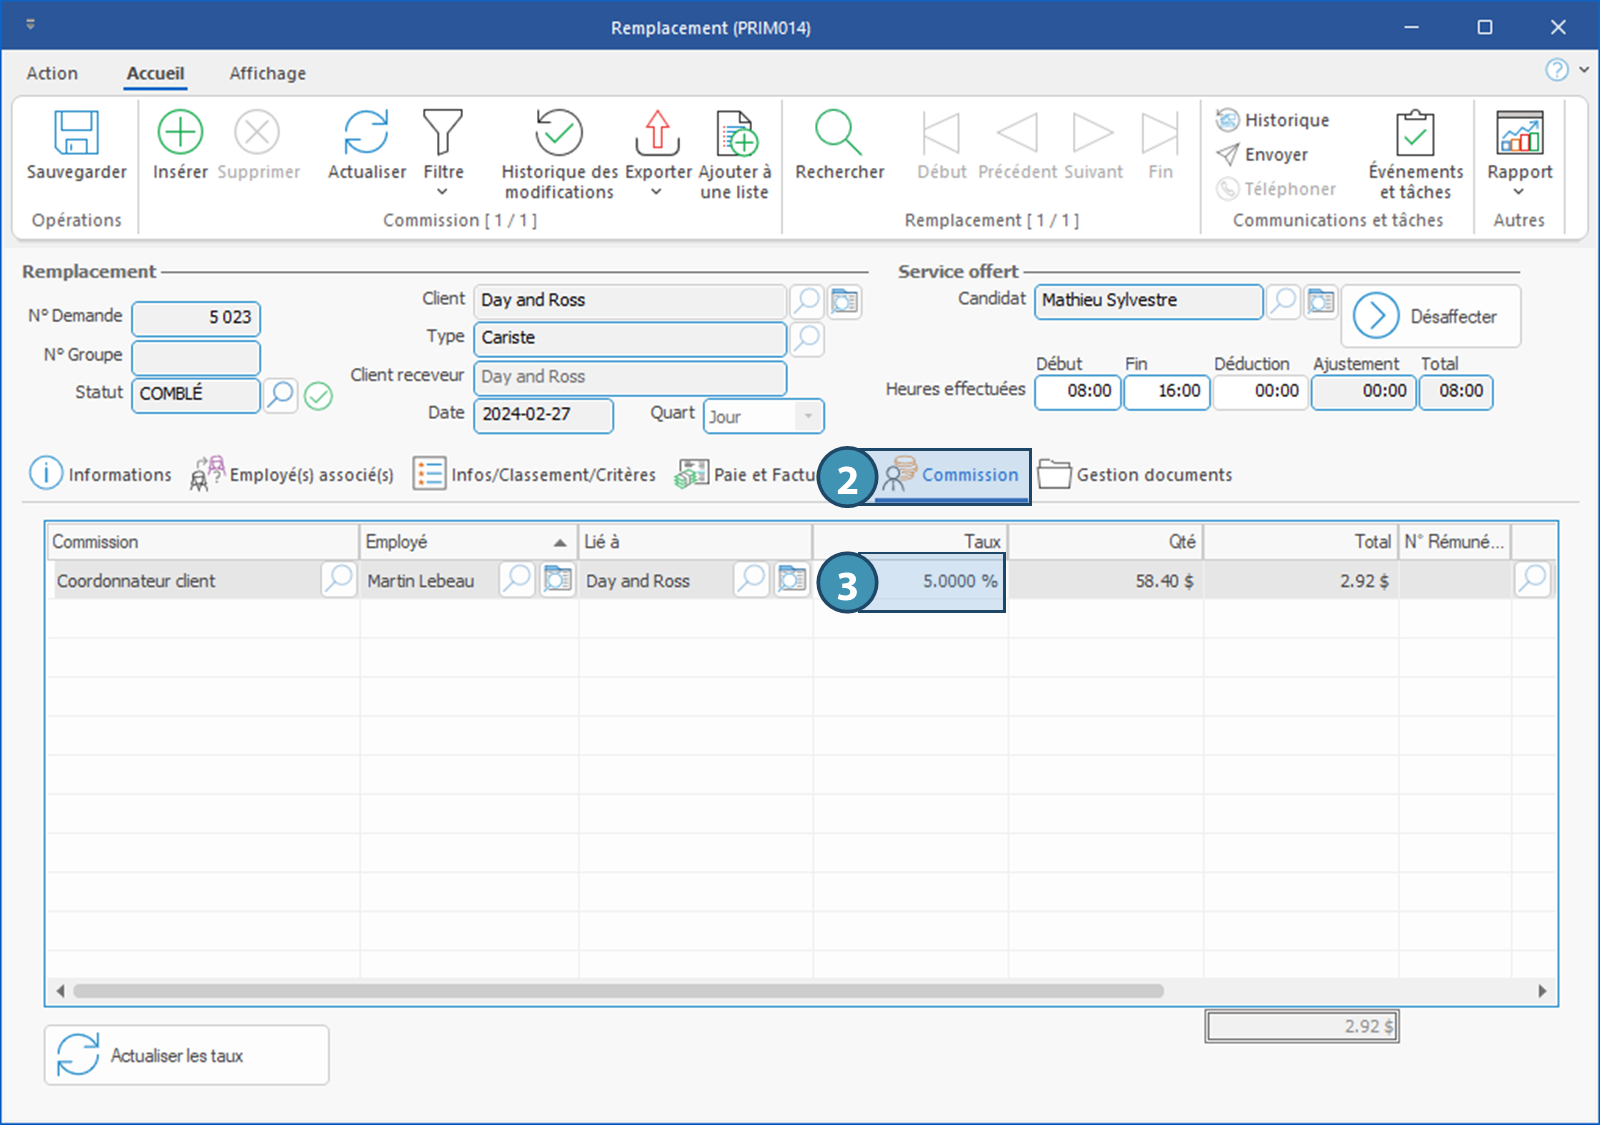1600x1125 pixels.
Task: Click the Insérer green plus icon
Action: pyautogui.click(x=180, y=133)
